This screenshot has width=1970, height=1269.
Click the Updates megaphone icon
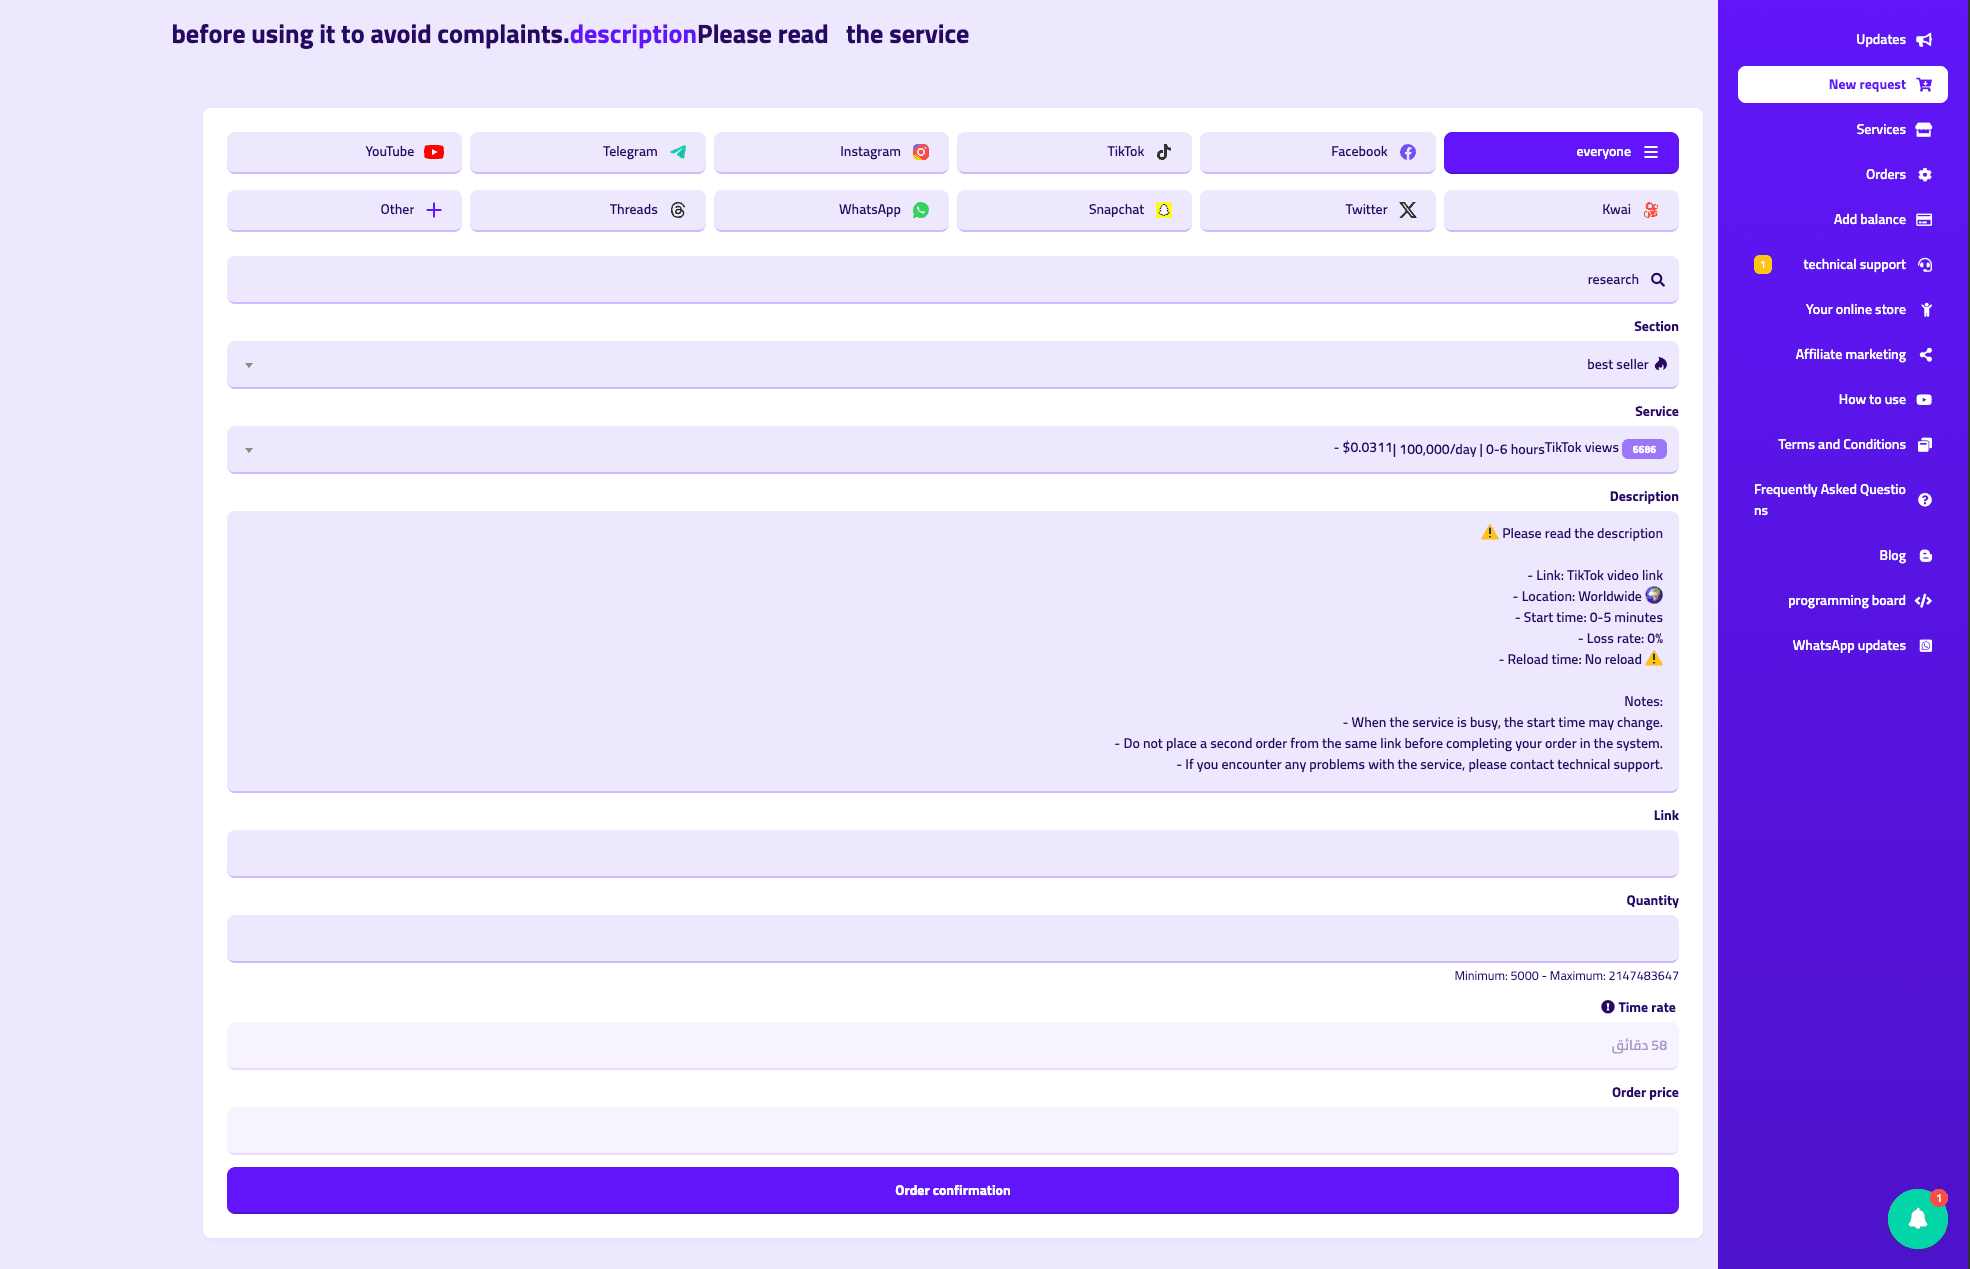[1924, 40]
